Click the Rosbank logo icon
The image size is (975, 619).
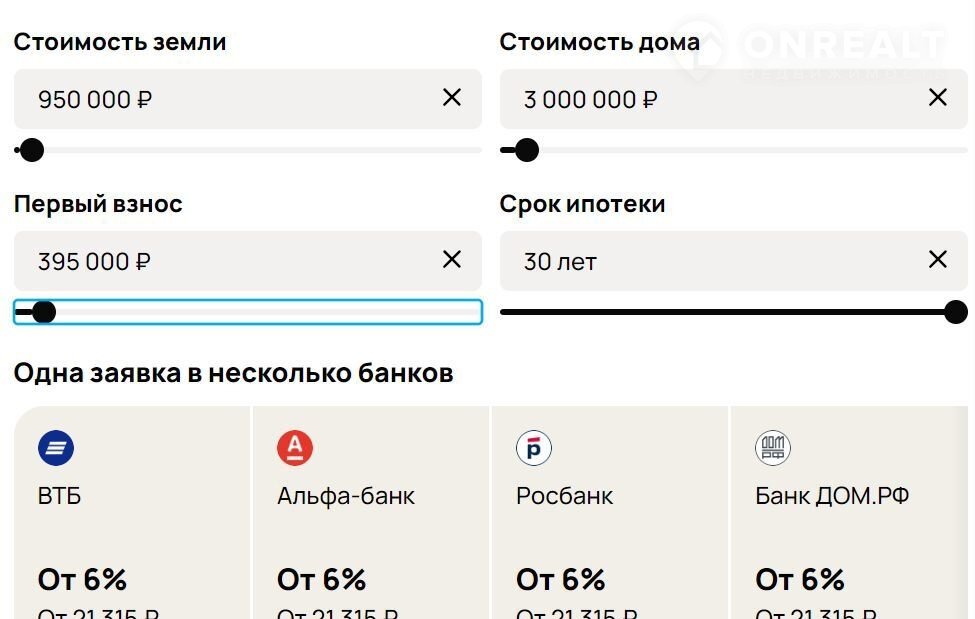tap(534, 448)
